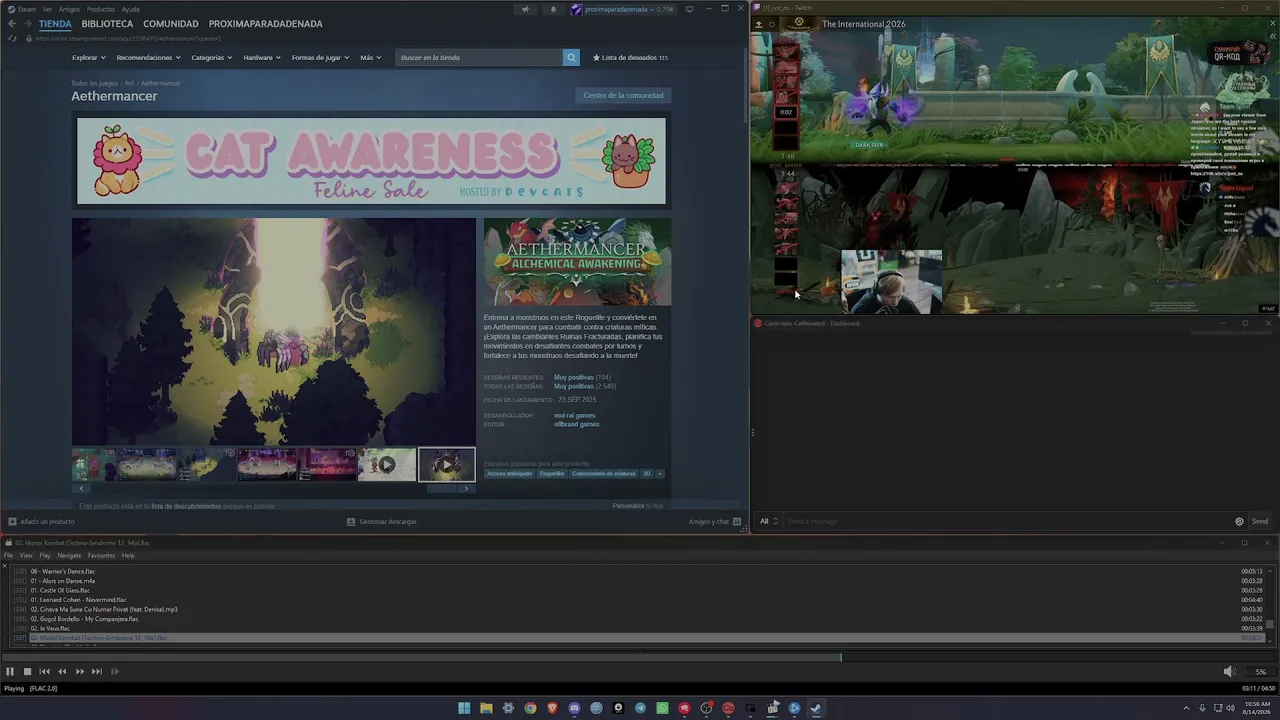Seek within the music player progress bar
The height and width of the screenshot is (720, 1280).
(x=640, y=658)
